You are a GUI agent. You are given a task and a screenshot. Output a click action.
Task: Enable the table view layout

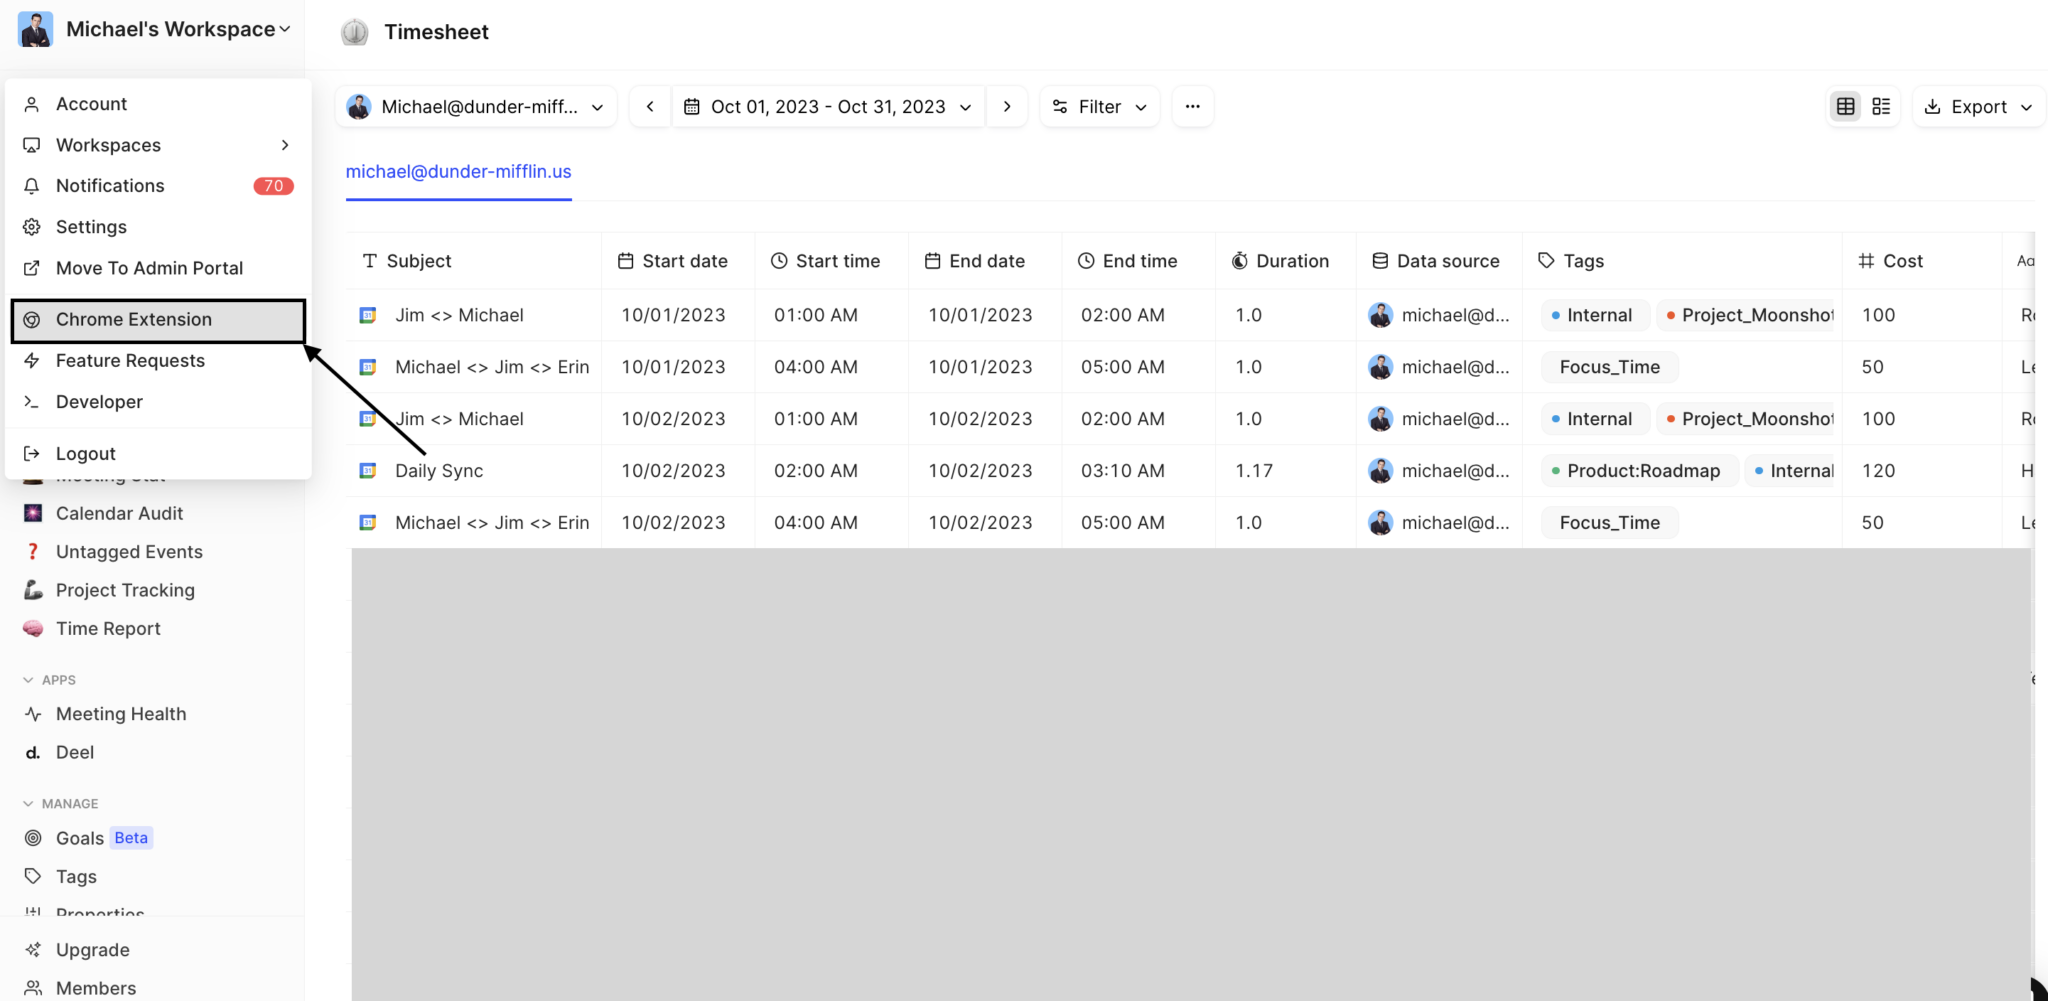point(1845,106)
